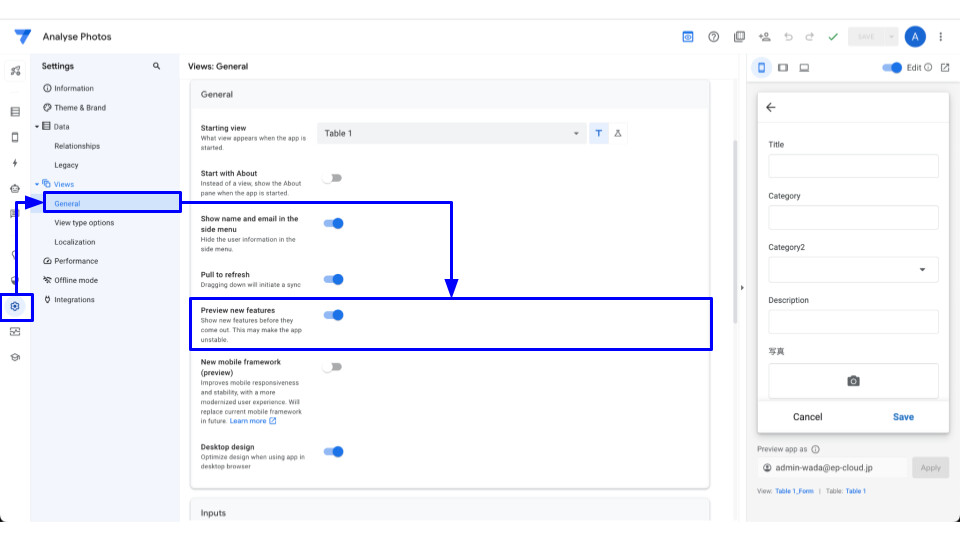Toggle the Start with About switch
Image resolution: width=960 pixels, height=540 pixels.
(x=332, y=178)
